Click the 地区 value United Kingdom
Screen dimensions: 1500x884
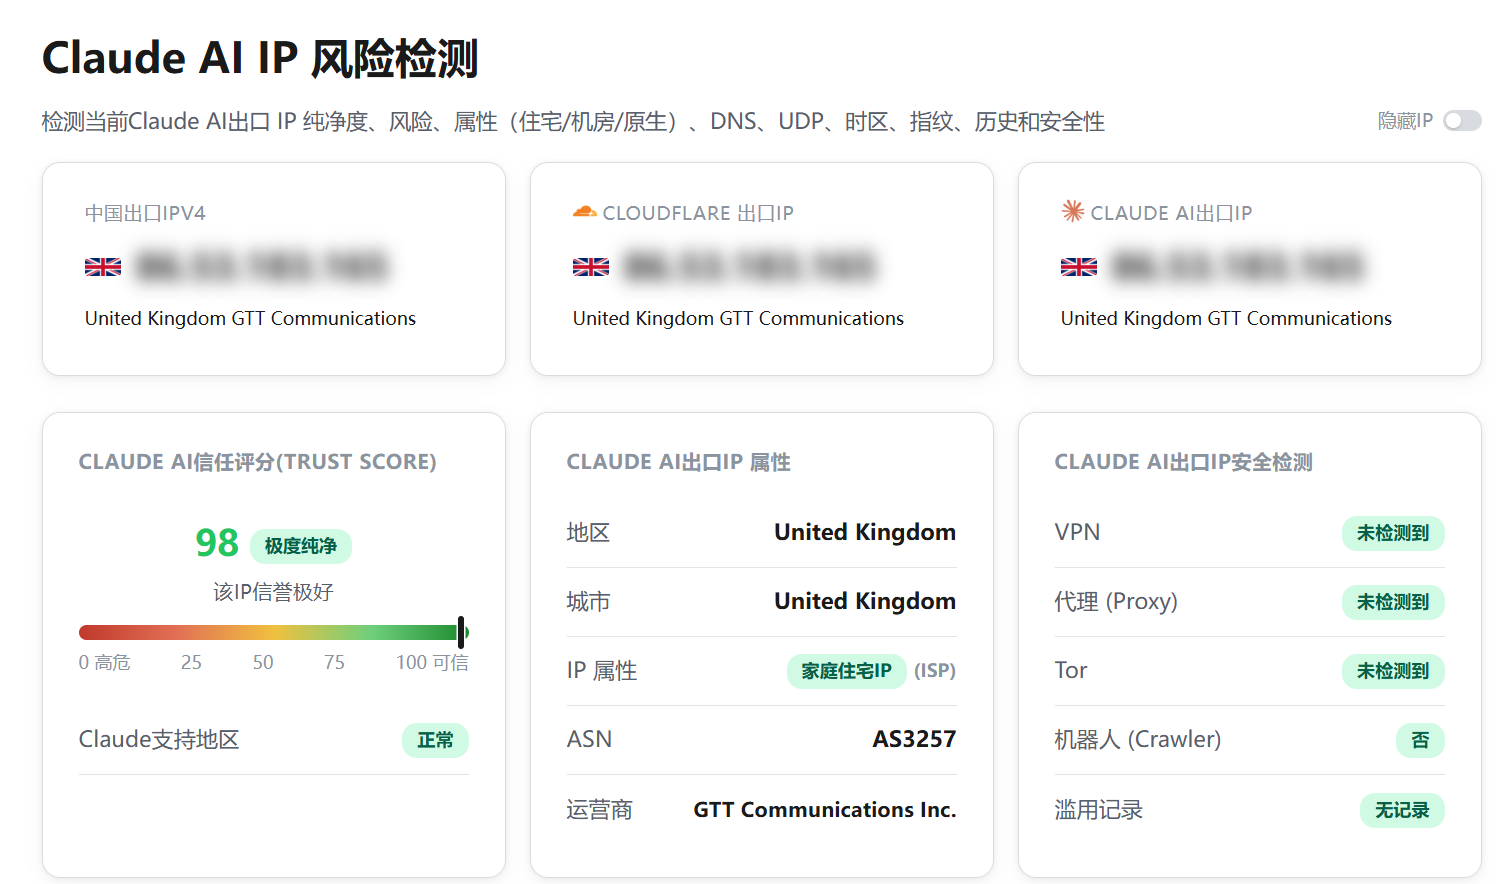[x=865, y=532]
